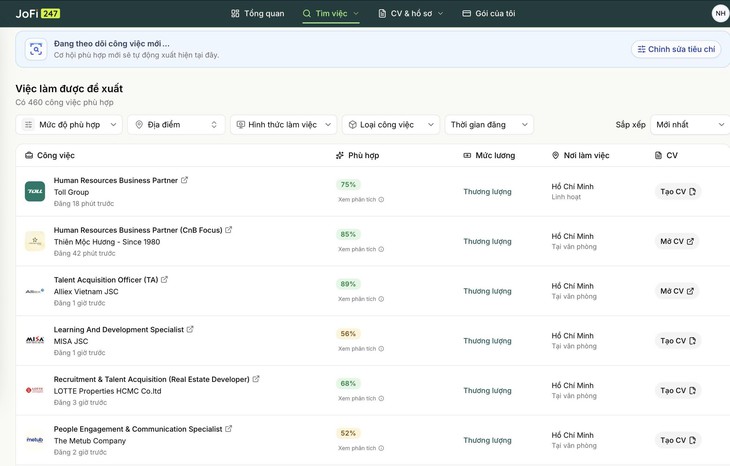The width and height of the screenshot is (730, 466).
Task: Click Xem phân tích for 75% match
Action: pyautogui.click(x=361, y=200)
